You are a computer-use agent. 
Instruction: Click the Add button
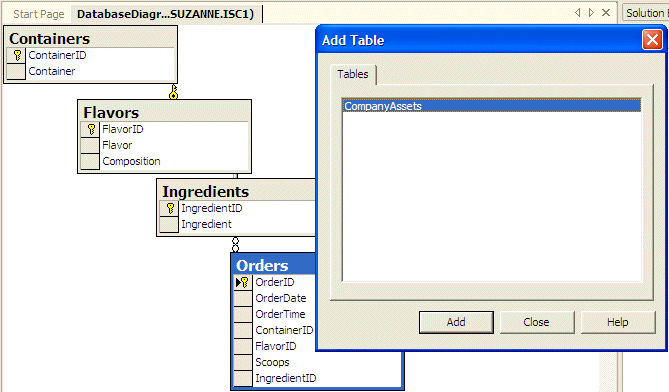pyautogui.click(x=456, y=322)
